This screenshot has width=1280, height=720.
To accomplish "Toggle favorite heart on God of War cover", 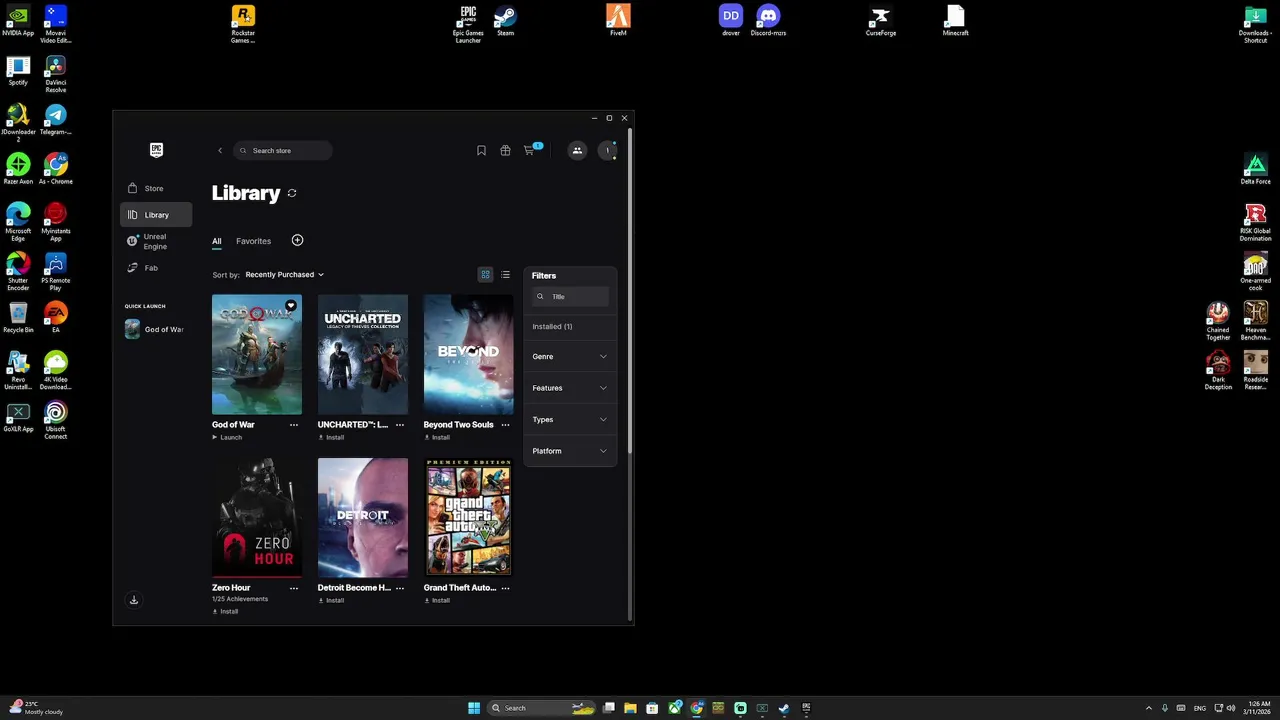I will (x=291, y=305).
